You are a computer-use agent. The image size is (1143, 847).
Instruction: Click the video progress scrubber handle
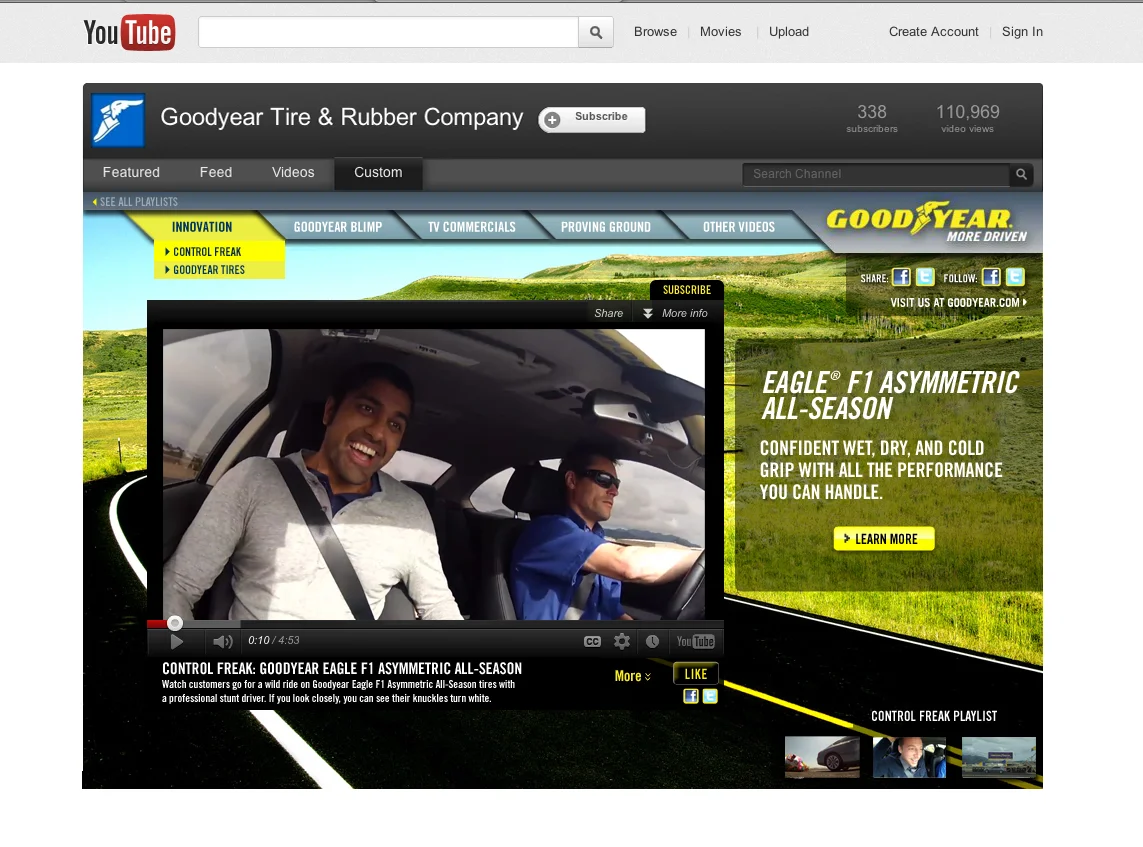click(174, 622)
